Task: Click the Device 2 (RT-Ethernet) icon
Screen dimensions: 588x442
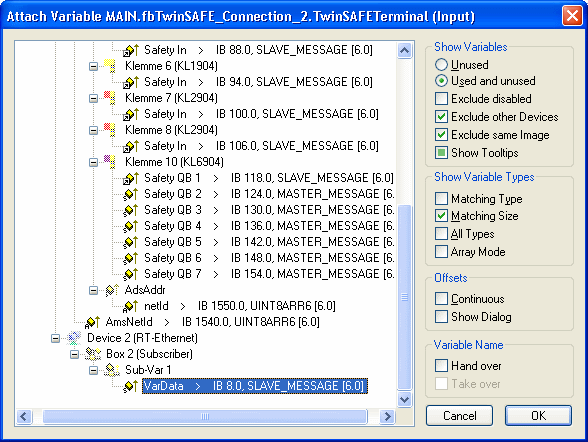Action: point(74,338)
